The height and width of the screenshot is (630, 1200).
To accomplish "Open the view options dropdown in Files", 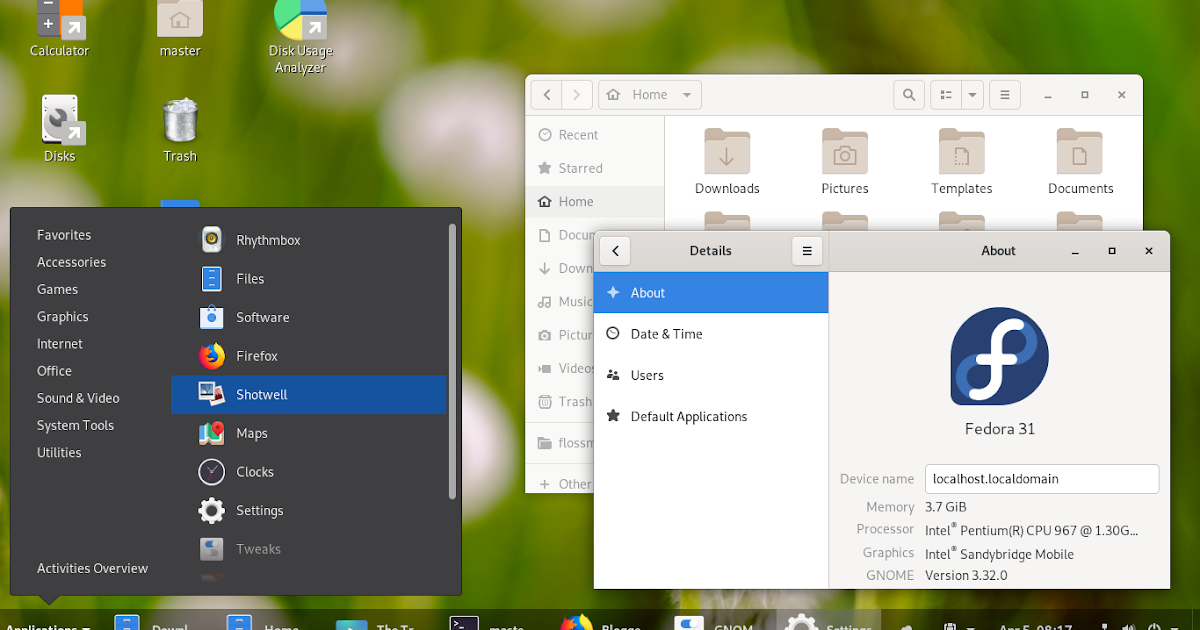I will pos(971,94).
